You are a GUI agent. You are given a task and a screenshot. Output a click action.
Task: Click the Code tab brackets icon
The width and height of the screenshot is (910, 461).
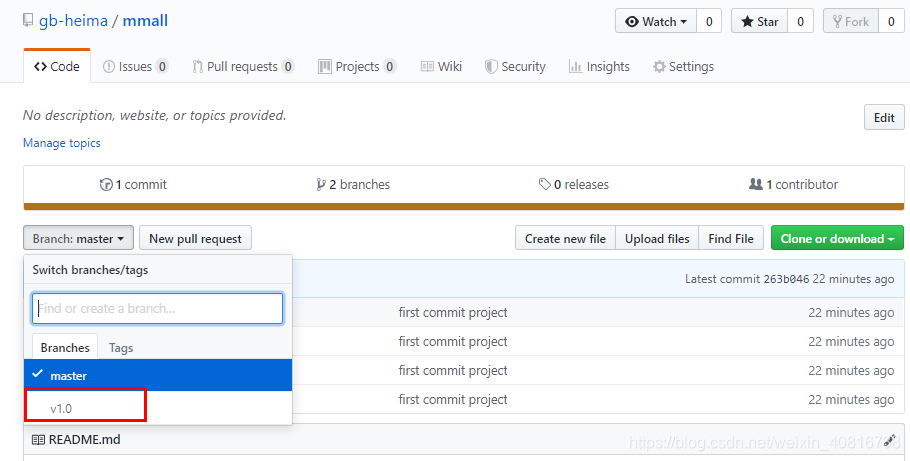click(40, 67)
